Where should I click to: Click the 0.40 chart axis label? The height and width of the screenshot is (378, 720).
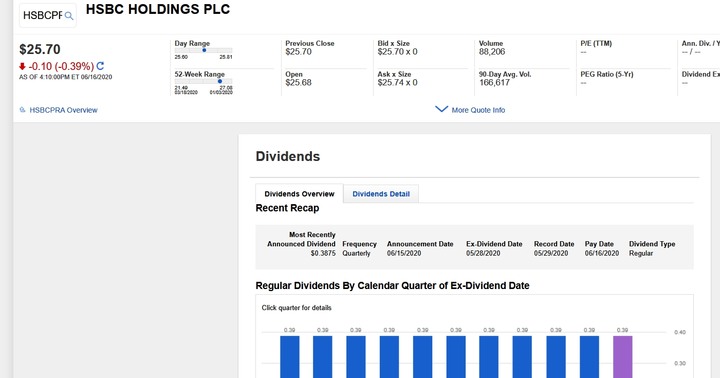point(680,332)
